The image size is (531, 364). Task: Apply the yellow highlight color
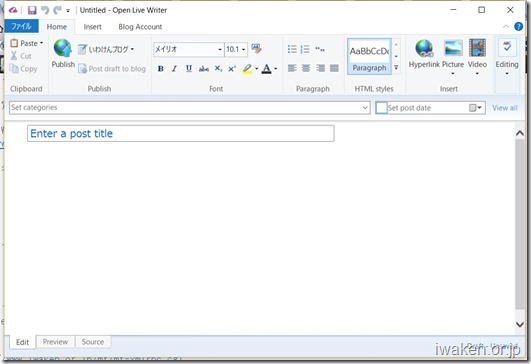[247, 69]
